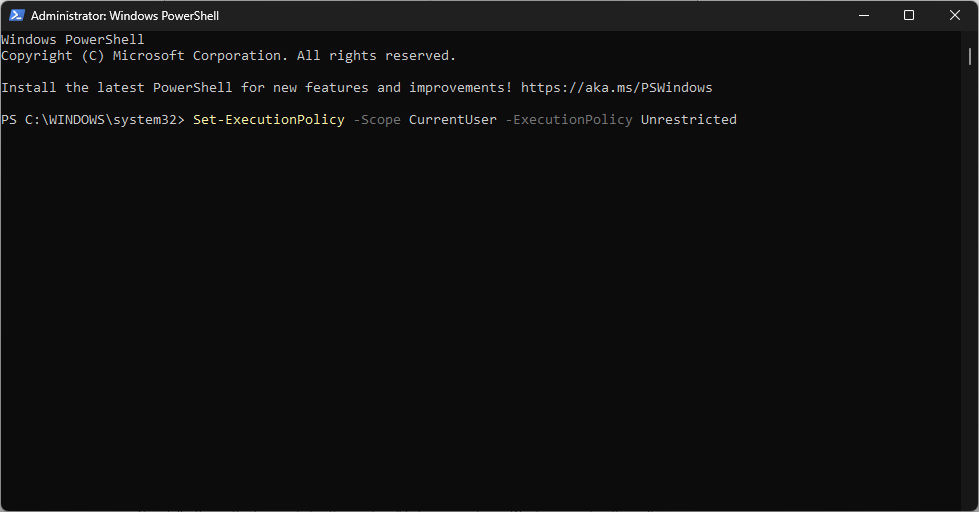This screenshot has width=979, height=512.
Task: Click the "-ExecutionPolicy" parameter
Action: point(569,120)
